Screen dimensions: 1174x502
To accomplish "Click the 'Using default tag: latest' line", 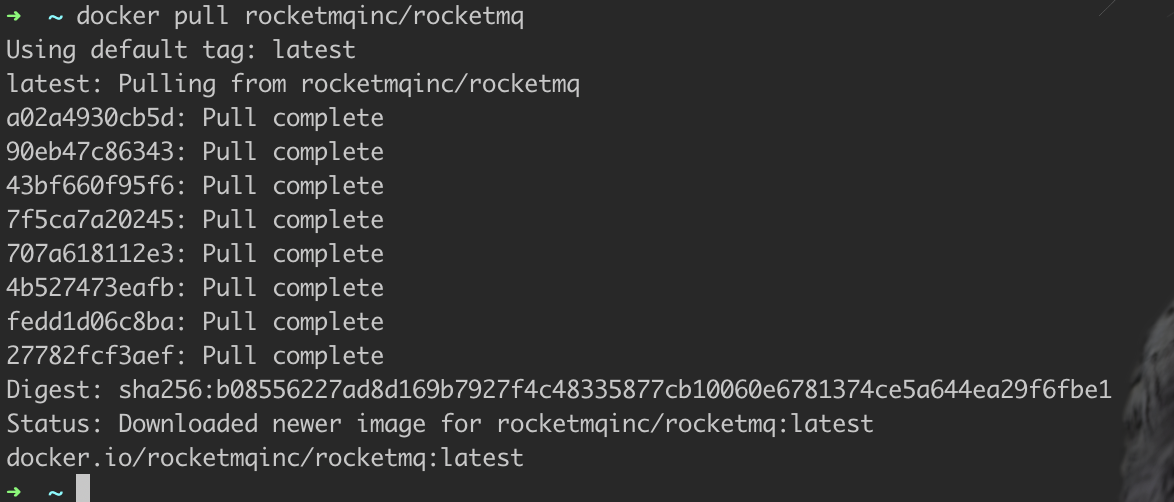I will coord(181,50).
